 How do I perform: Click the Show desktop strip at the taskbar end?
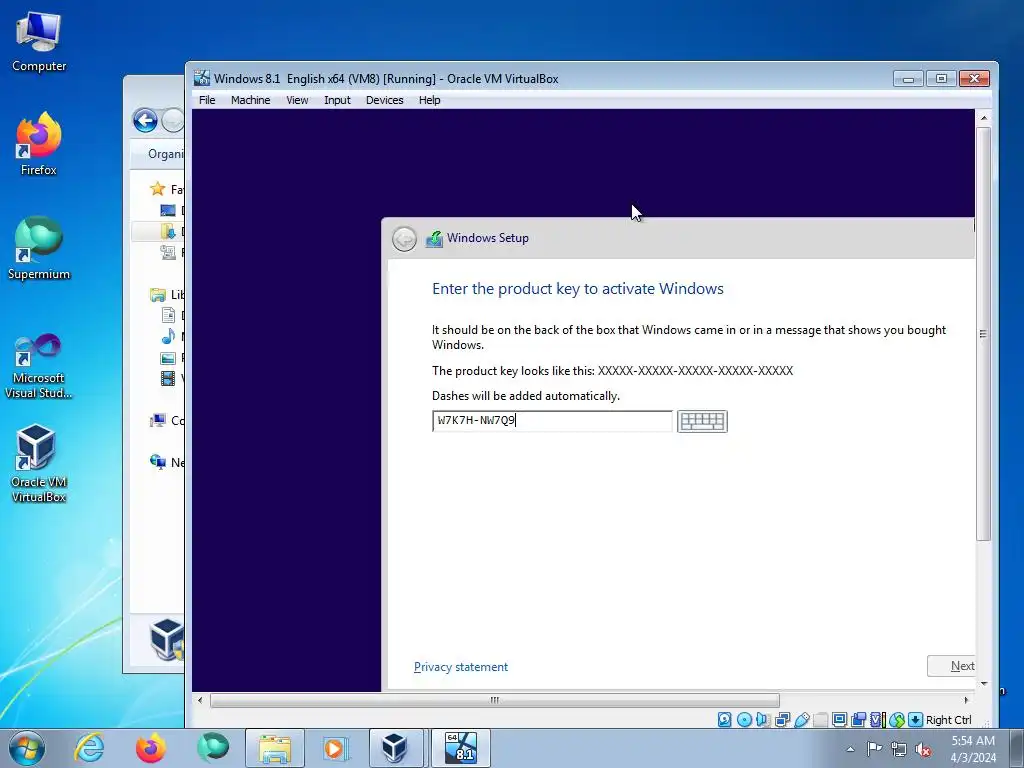tap(1017, 748)
